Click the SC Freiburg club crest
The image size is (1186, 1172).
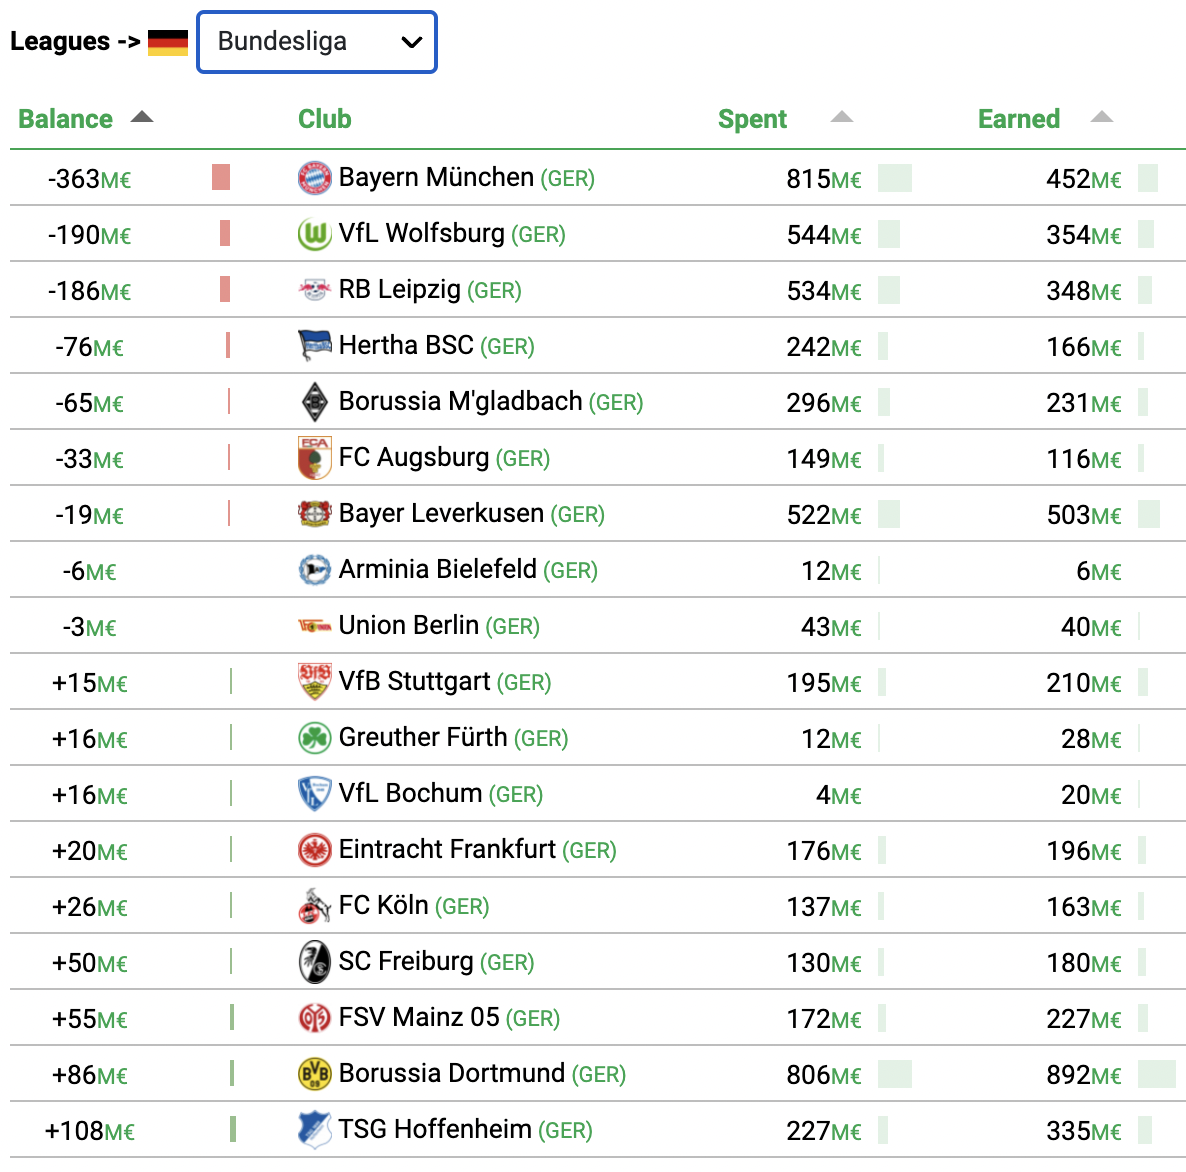click(315, 962)
